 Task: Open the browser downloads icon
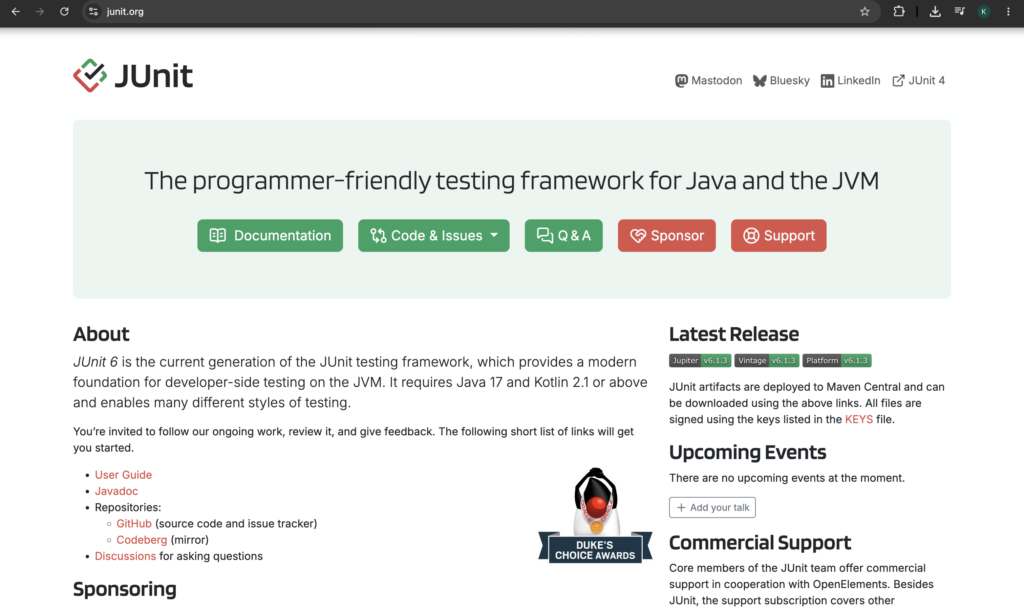click(935, 11)
